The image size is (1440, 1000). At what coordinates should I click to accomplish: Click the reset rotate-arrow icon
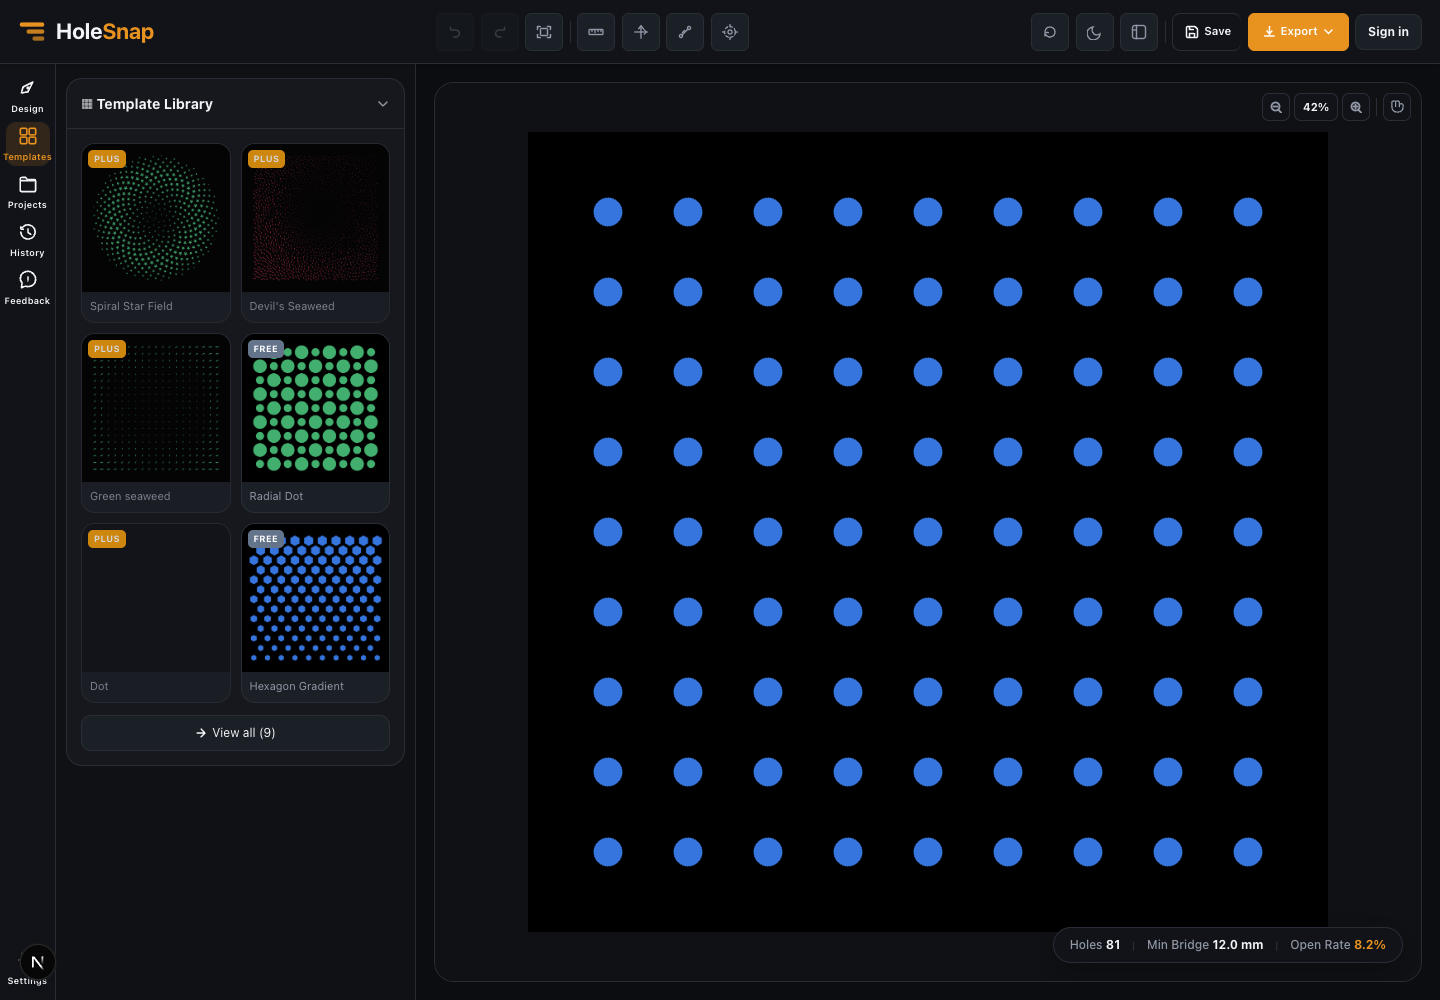point(1050,32)
